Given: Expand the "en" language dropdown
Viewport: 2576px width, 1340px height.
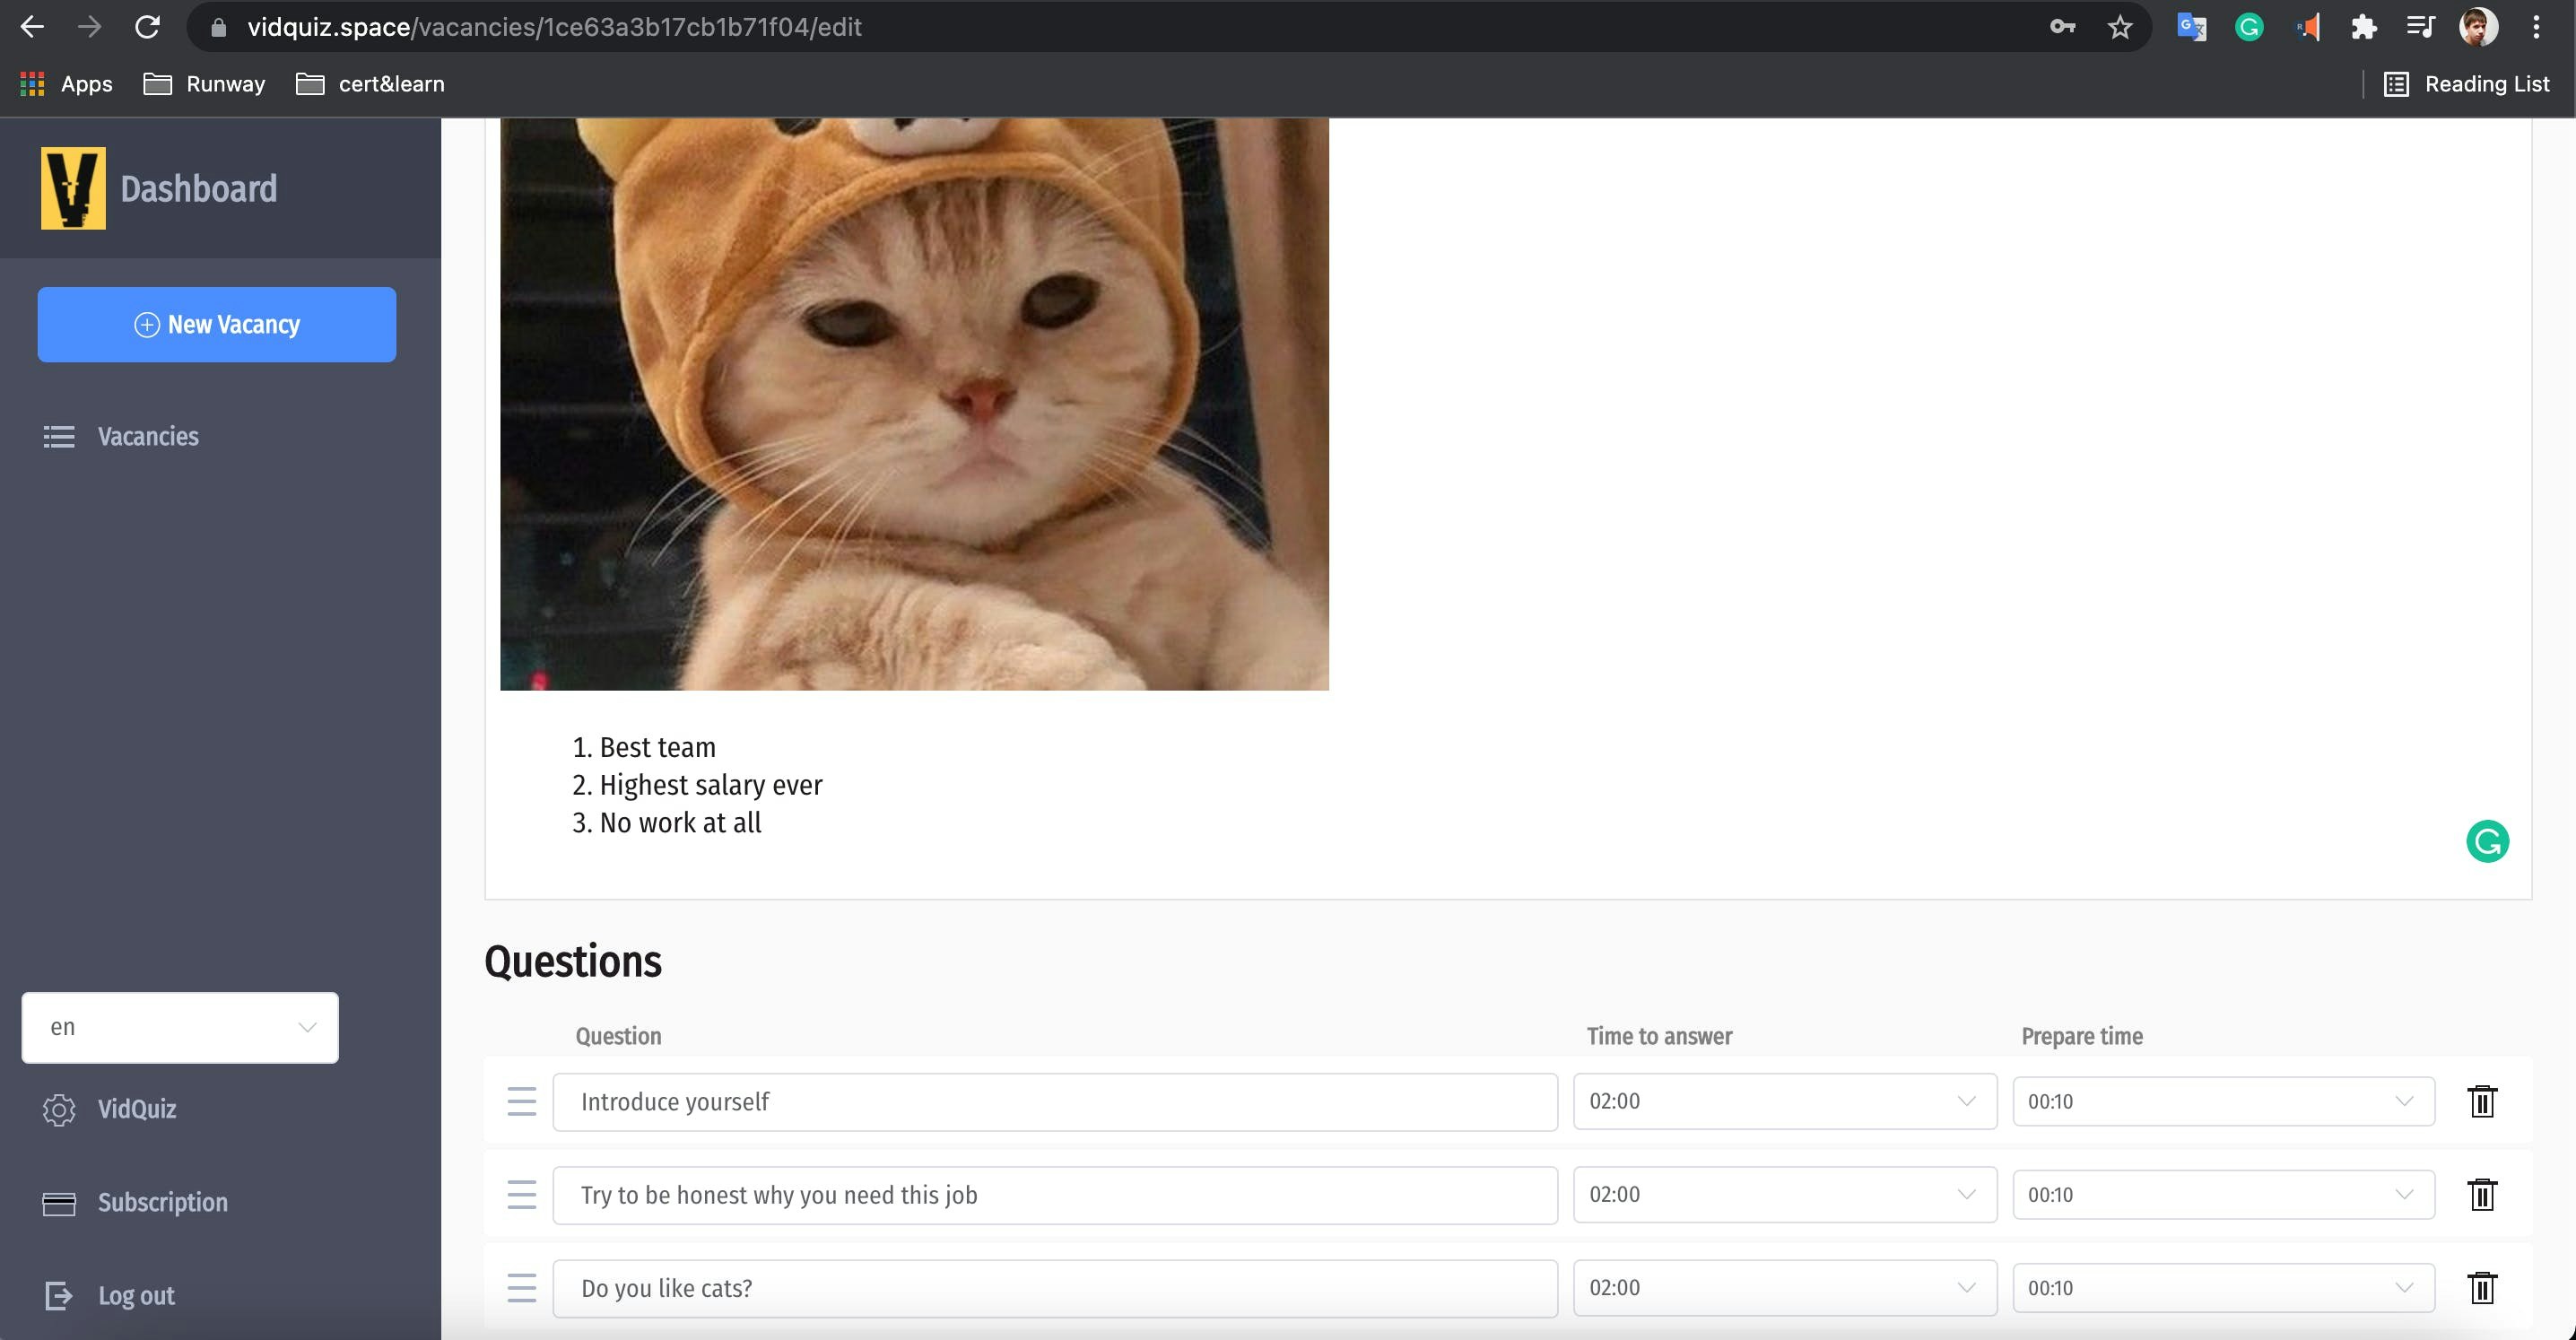Looking at the screenshot, I should coord(180,1027).
